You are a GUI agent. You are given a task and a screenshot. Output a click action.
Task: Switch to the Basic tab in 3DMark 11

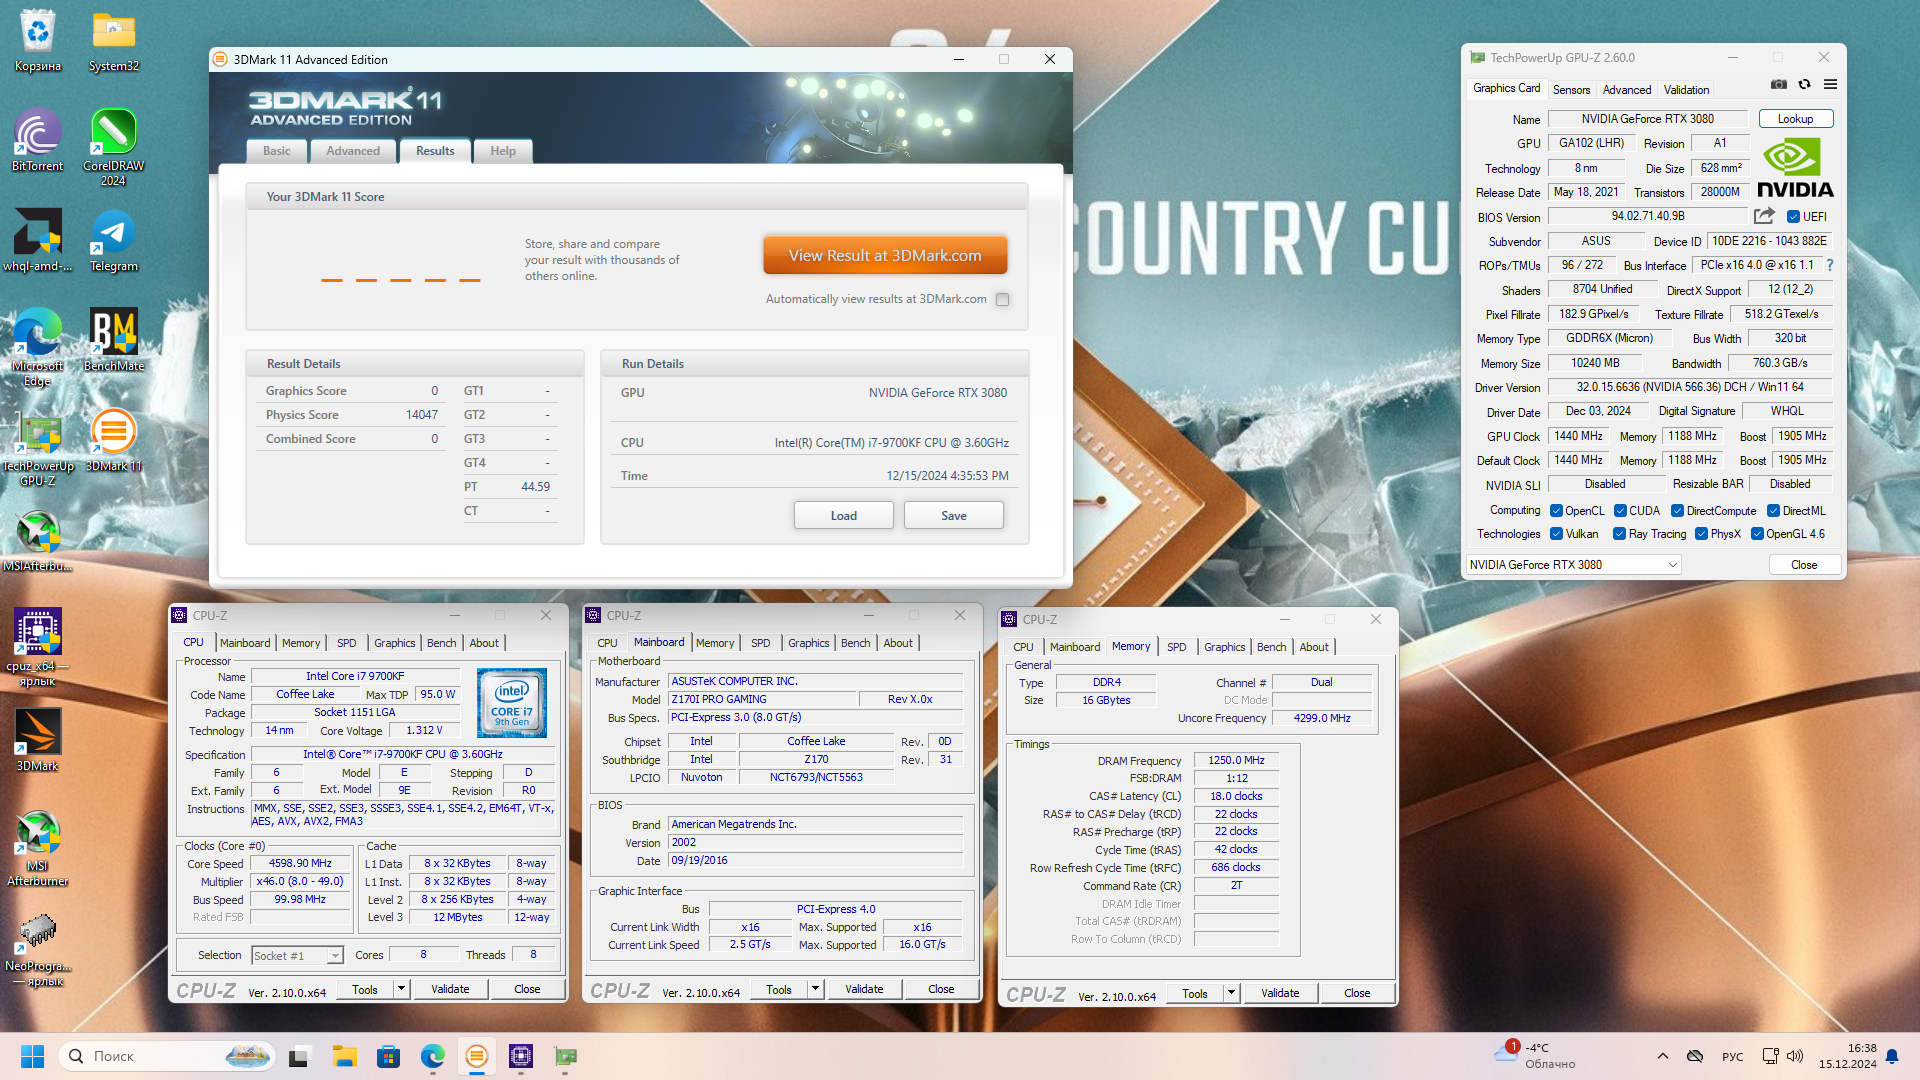tap(277, 151)
